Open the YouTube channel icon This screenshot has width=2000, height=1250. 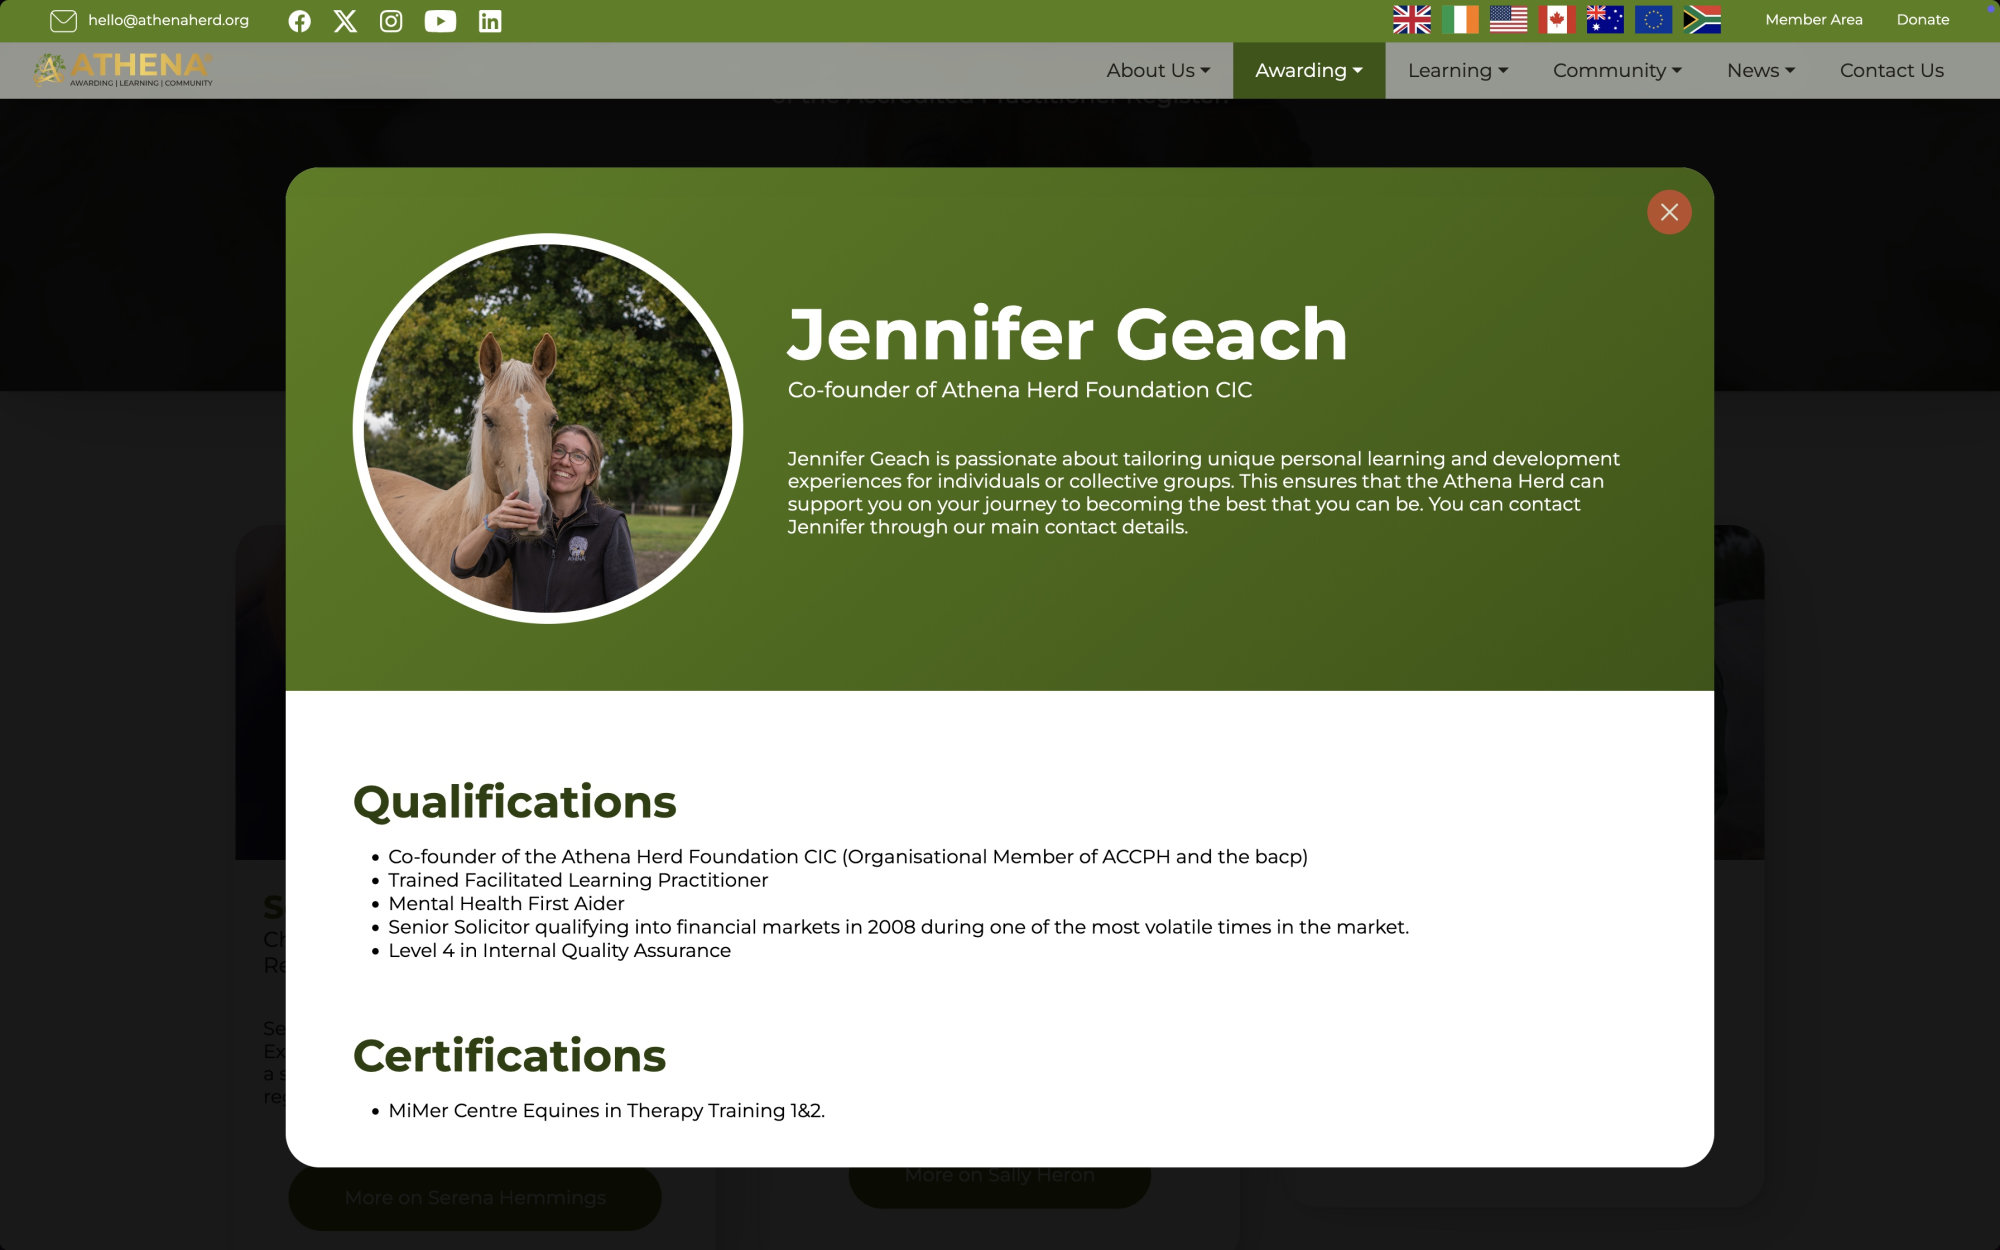click(x=440, y=21)
